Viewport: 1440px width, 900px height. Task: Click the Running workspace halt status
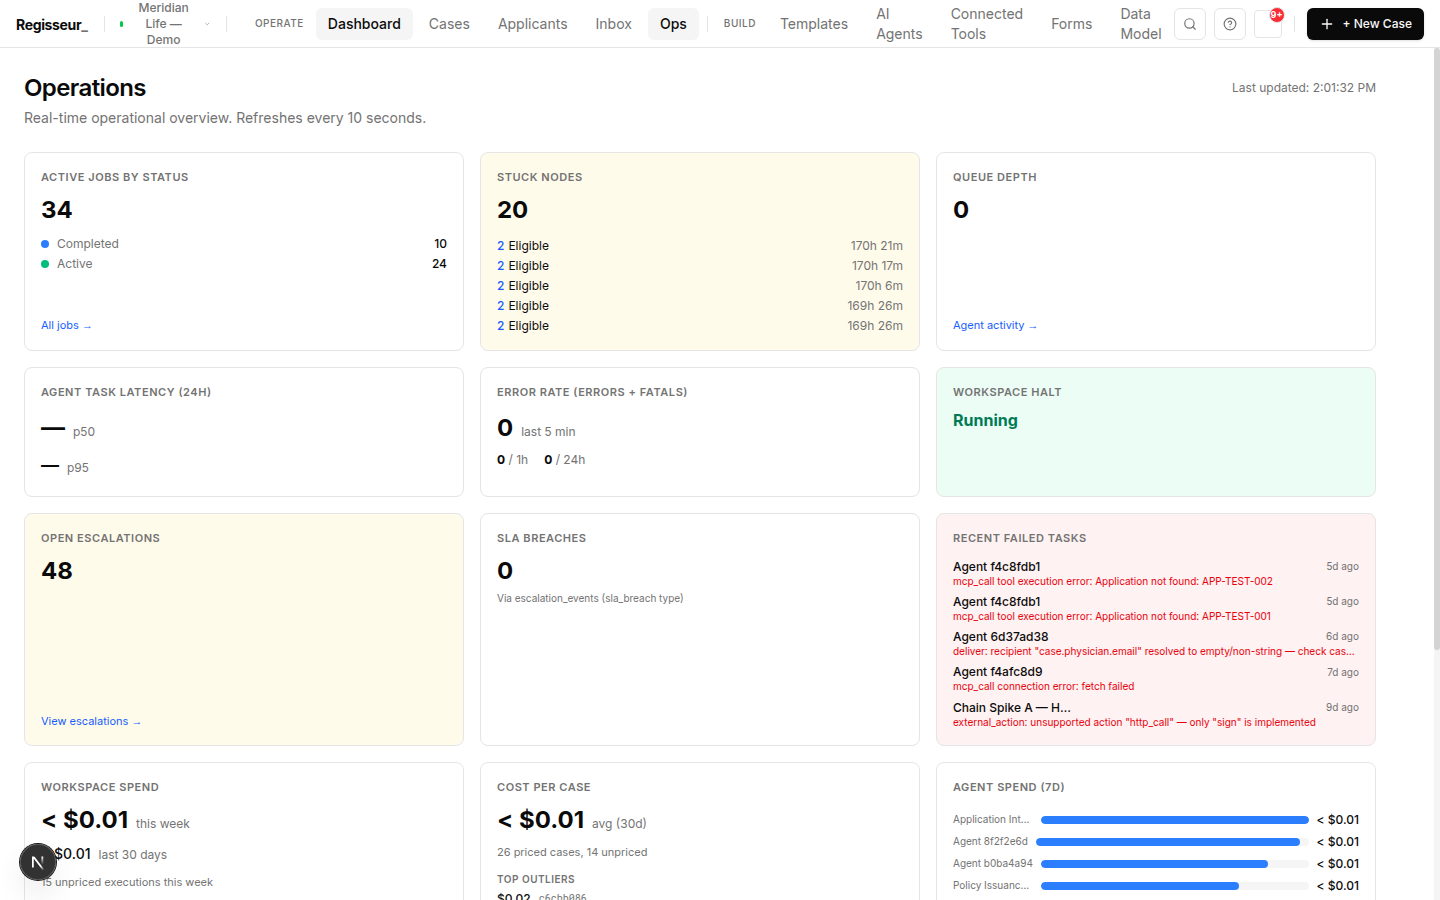click(985, 421)
